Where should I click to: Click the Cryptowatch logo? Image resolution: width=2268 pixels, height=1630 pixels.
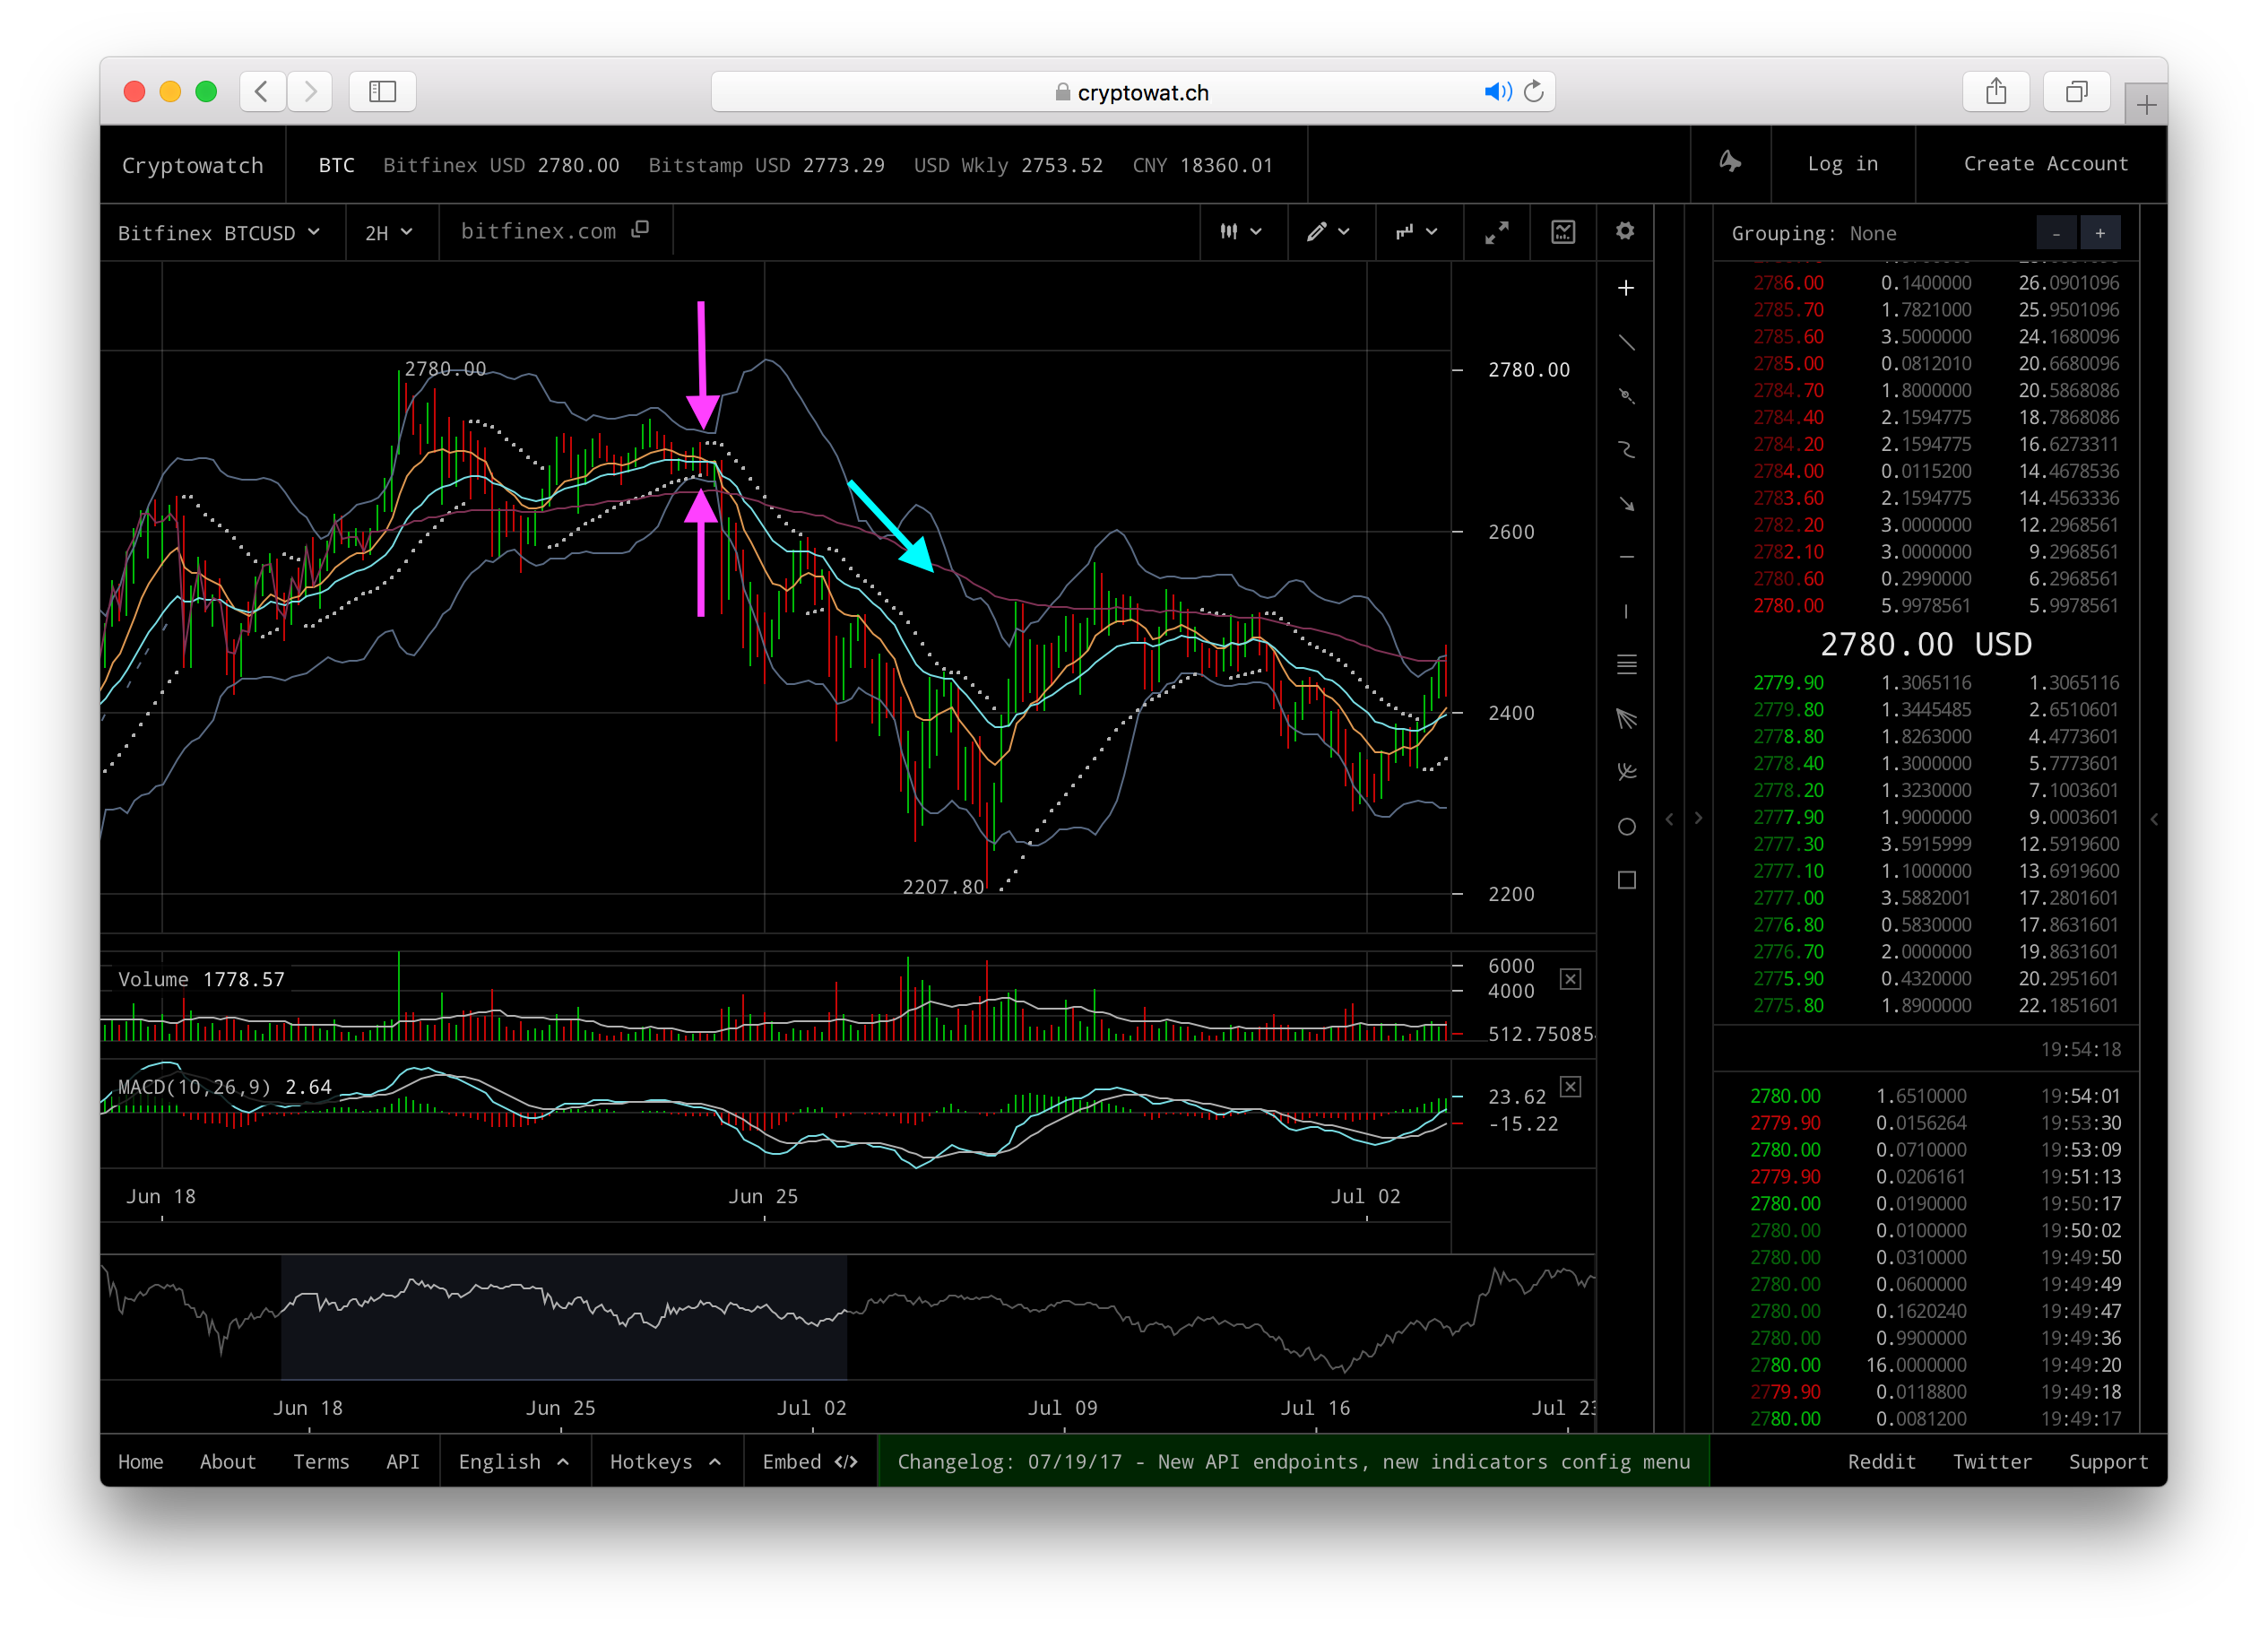pos(193,165)
